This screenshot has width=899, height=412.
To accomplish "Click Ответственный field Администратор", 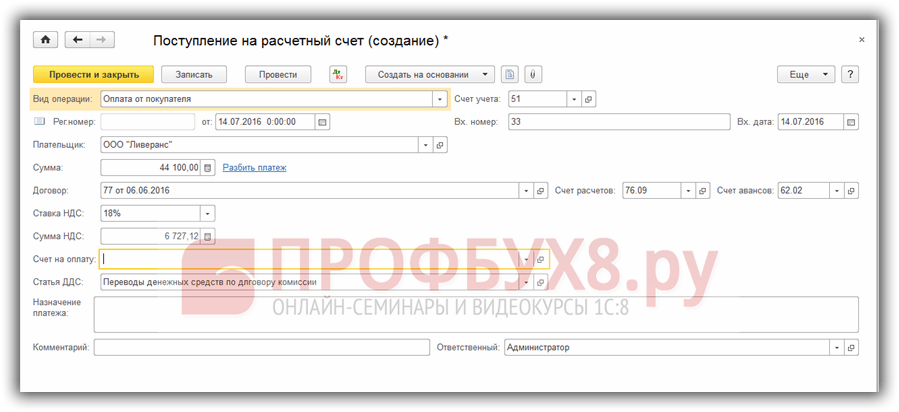I will (667, 348).
